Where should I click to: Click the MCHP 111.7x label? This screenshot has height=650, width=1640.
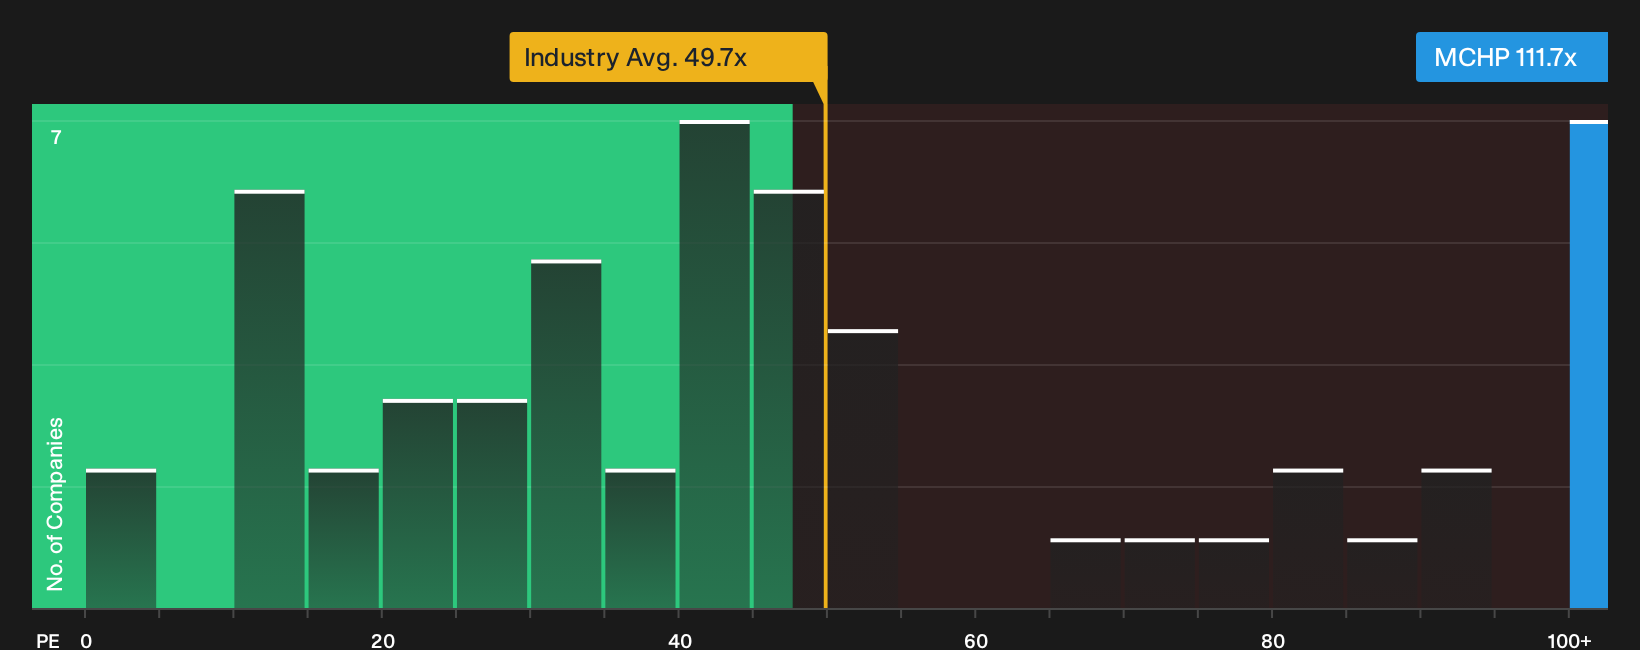pyautogui.click(x=1511, y=57)
